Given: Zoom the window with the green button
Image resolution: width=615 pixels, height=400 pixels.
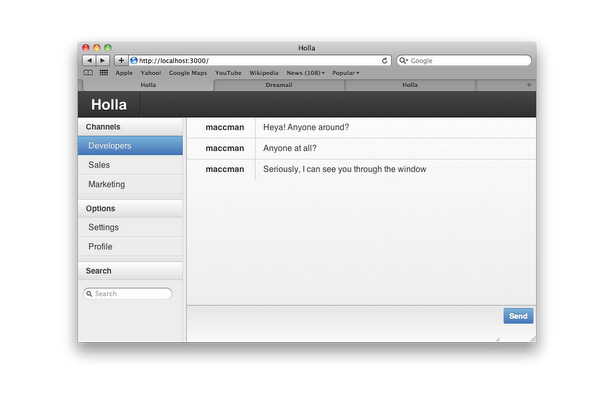Looking at the screenshot, I should pos(107,47).
